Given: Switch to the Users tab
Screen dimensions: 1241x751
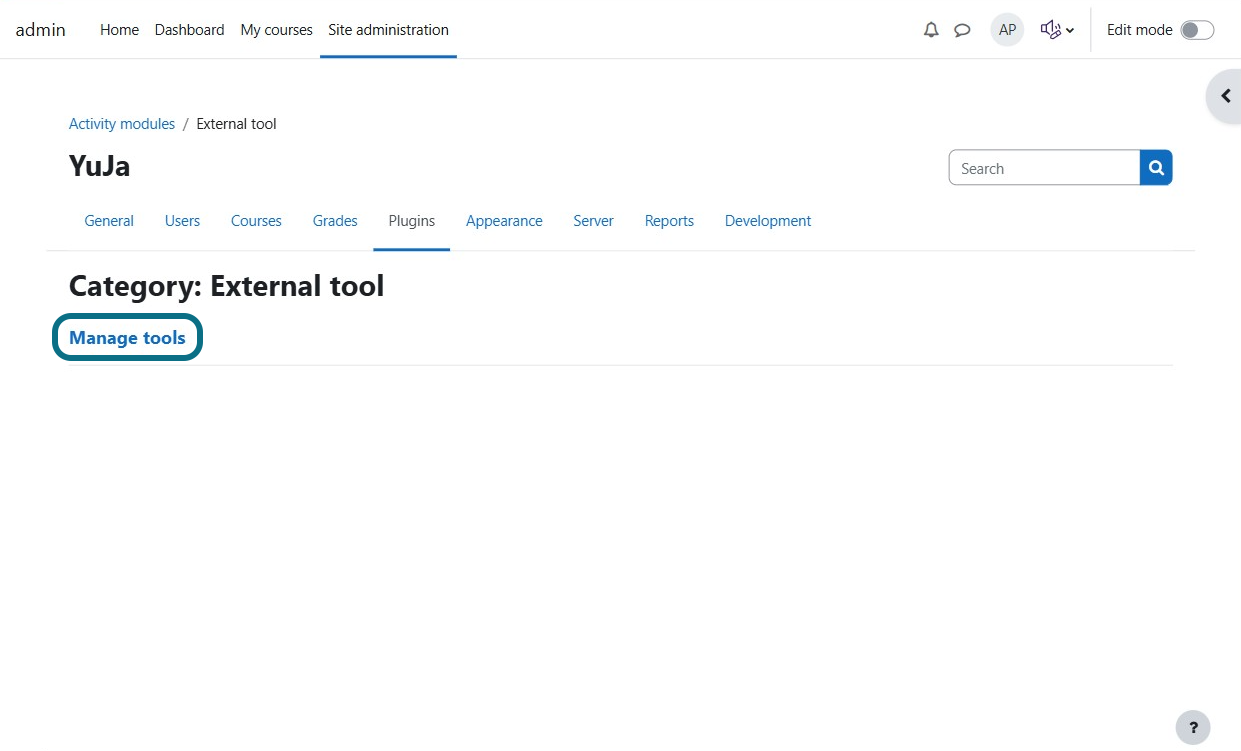Looking at the screenshot, I should tap(182, 221).
